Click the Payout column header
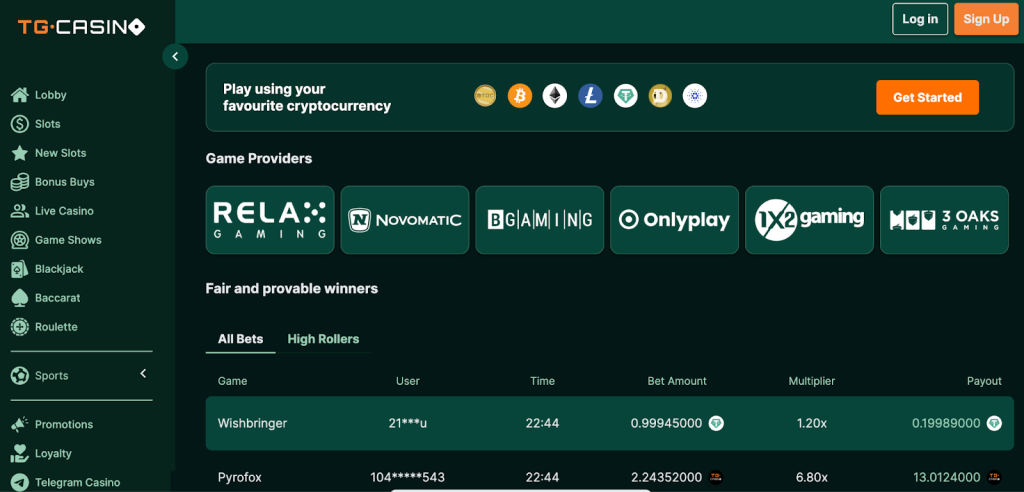The width and height of the screenshot is (1024, 492). pyautogui.click(x=984, y=381)
